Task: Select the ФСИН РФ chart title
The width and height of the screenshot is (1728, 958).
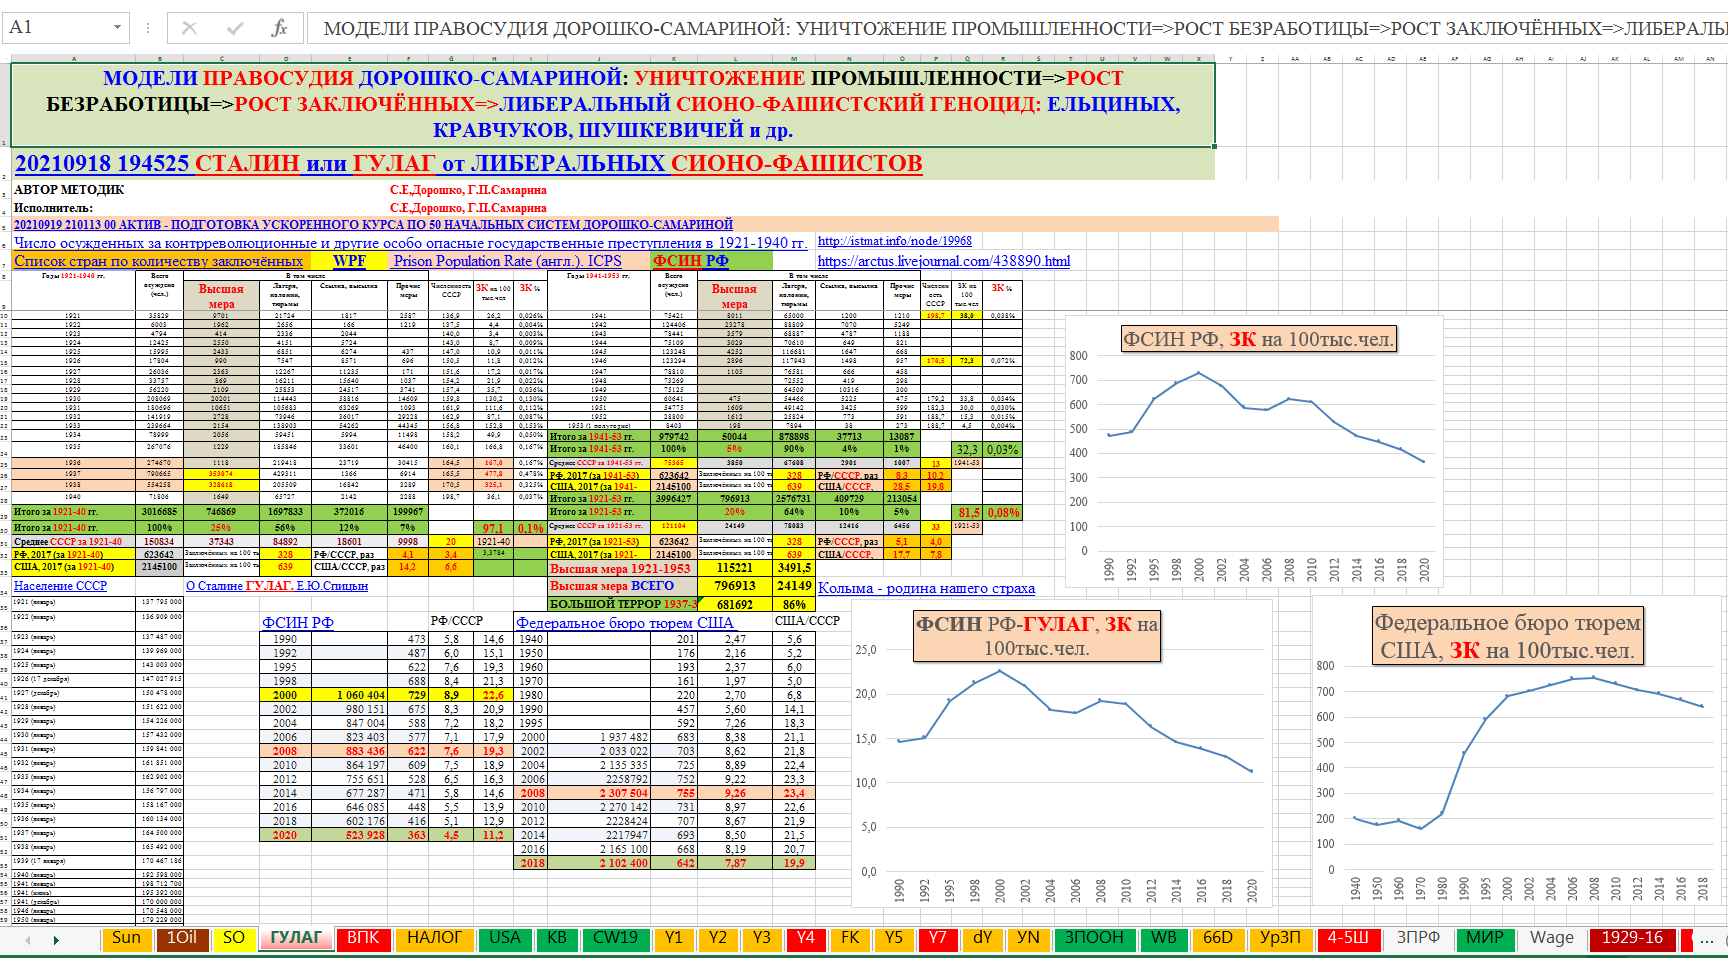Action: point(1258,339)
